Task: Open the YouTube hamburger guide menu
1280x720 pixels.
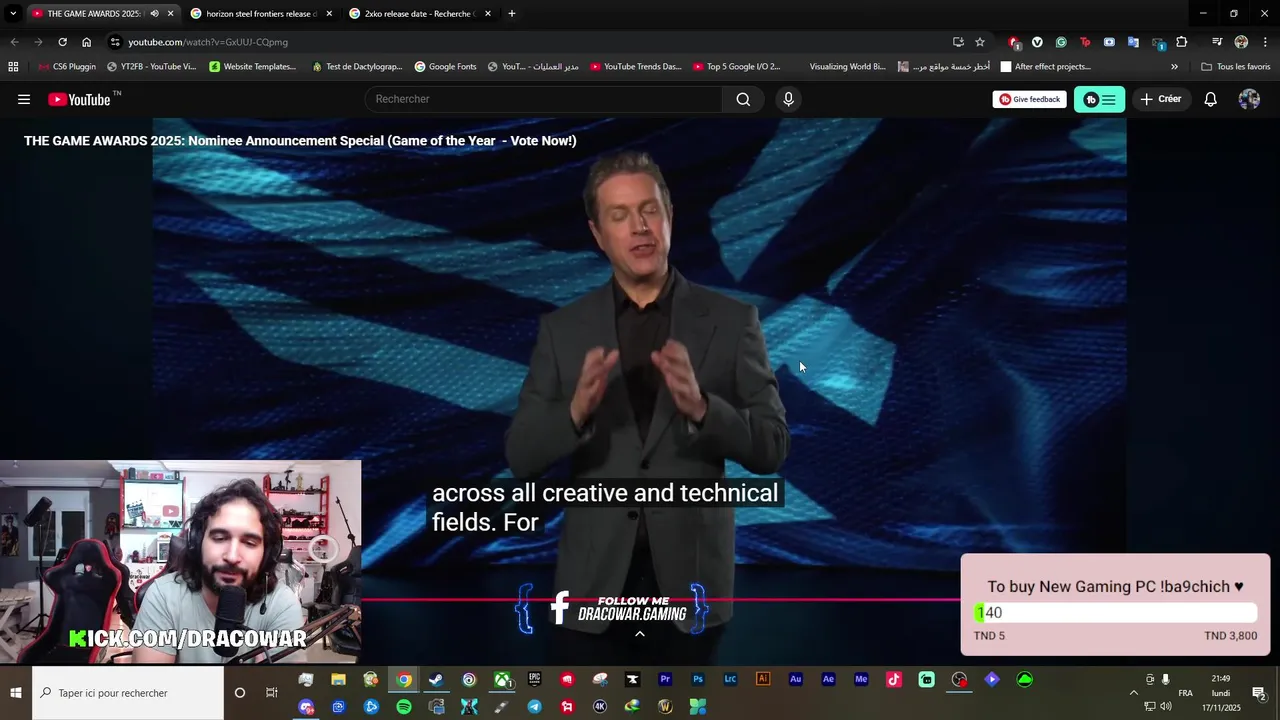Action: click(24, 99)
